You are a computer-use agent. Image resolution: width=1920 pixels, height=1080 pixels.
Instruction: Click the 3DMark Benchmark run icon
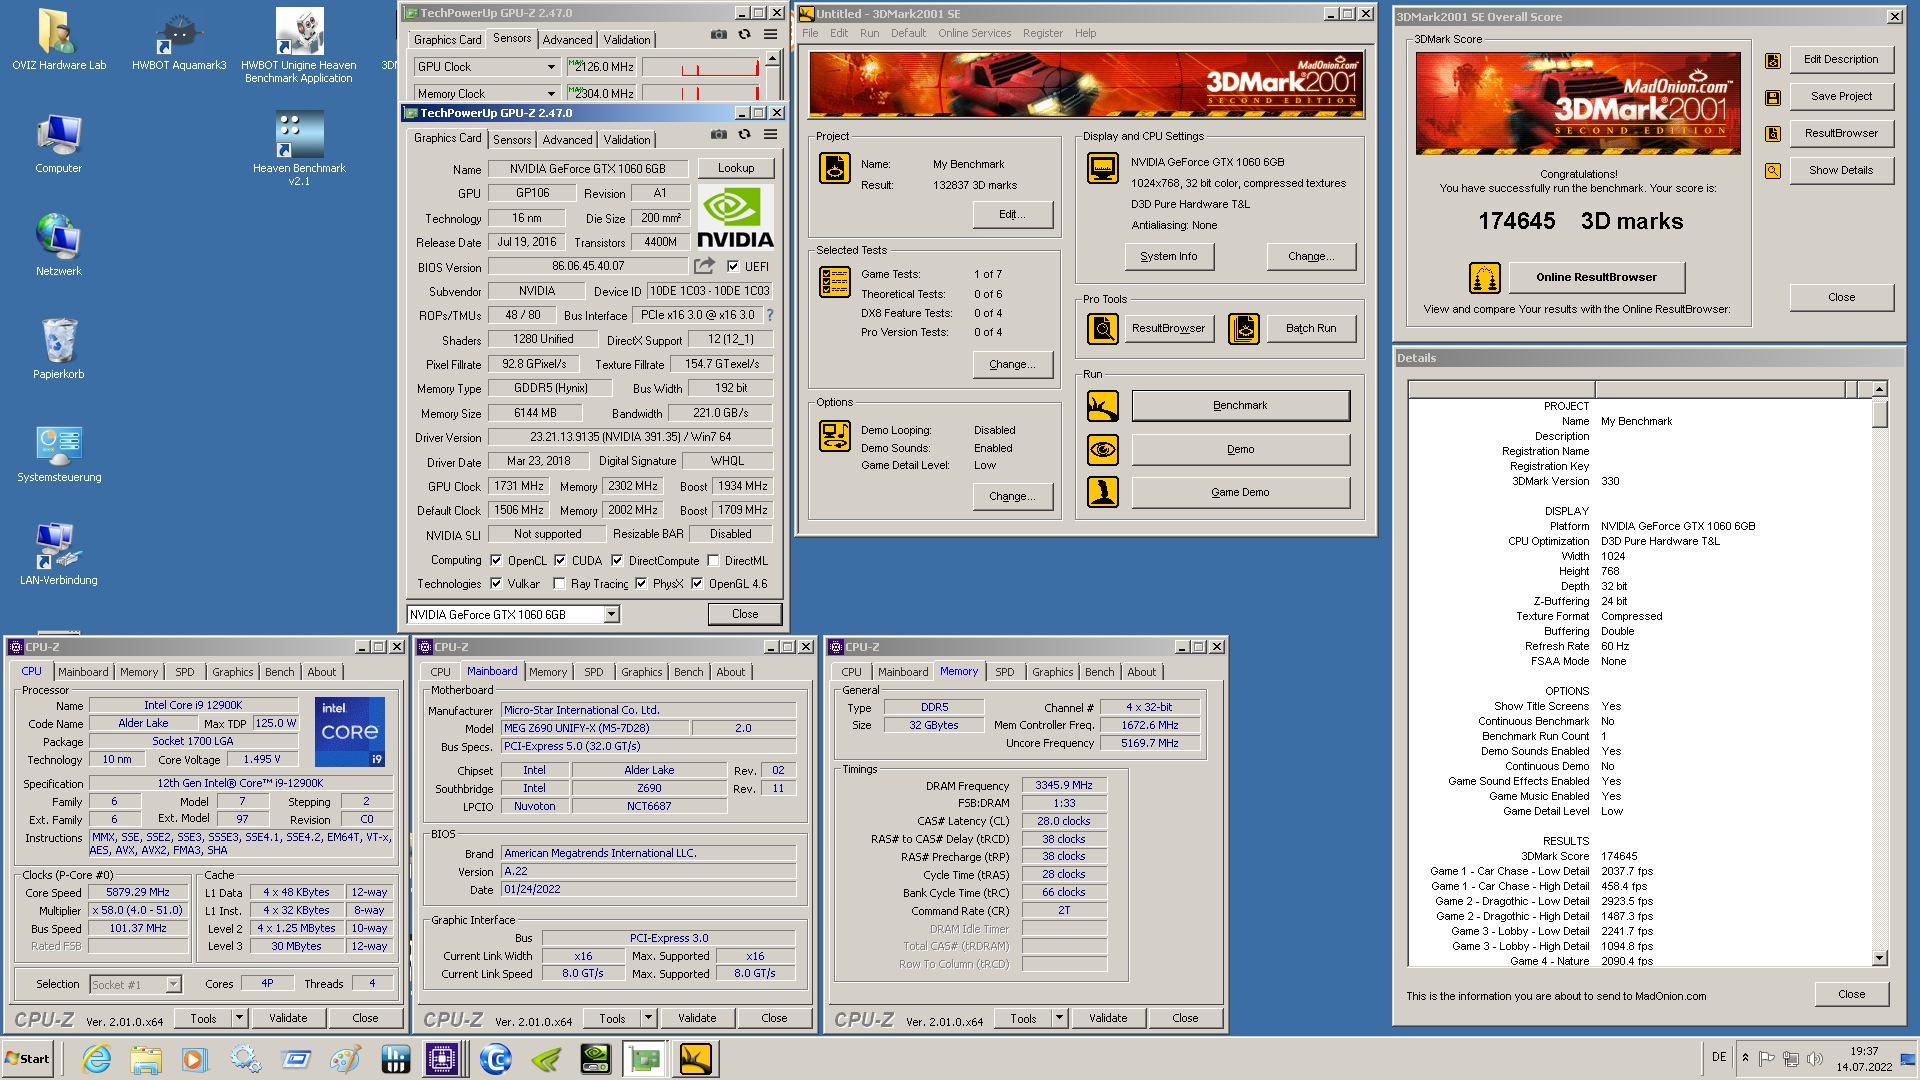pos(1103,405)
